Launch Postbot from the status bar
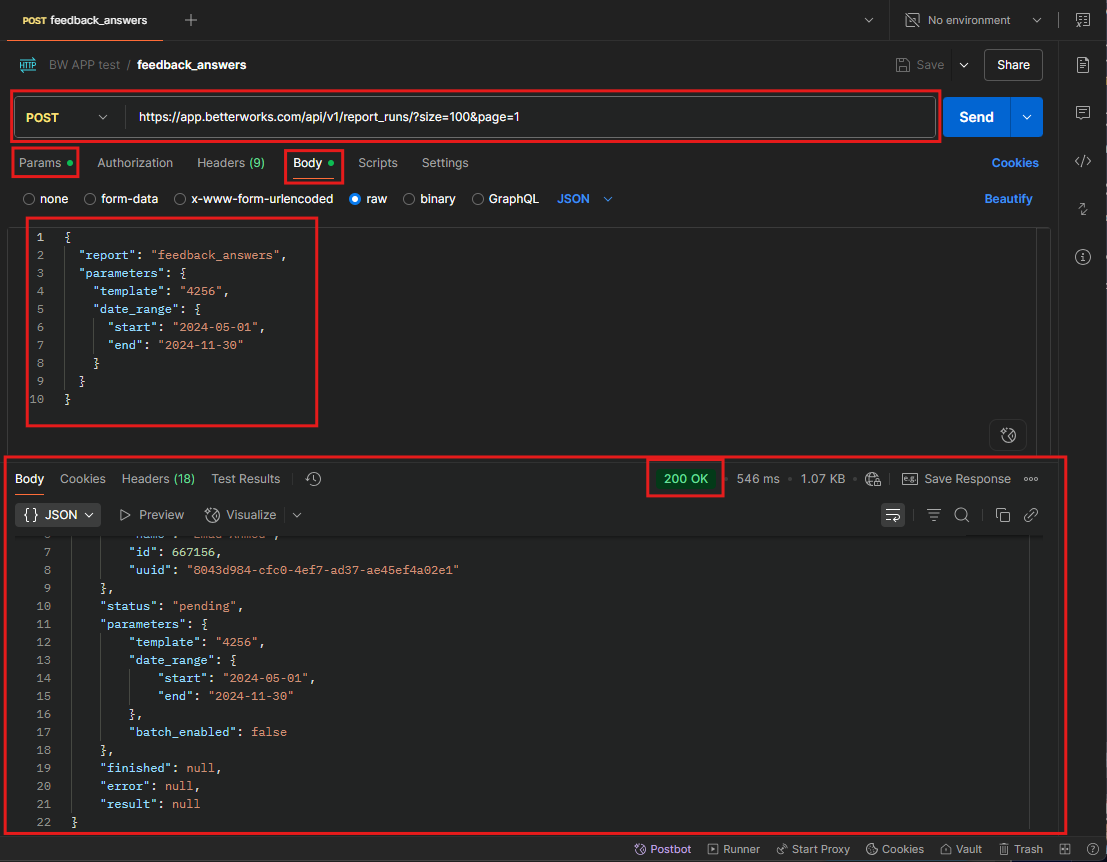 tap(662, 848)
